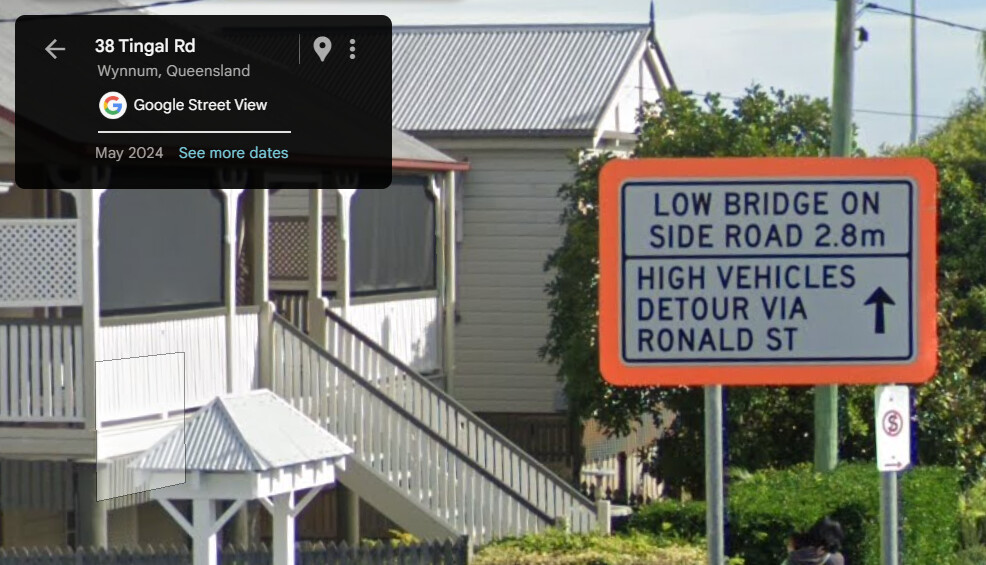Click the location pin icon
The image size is (986, 565).
322,48
